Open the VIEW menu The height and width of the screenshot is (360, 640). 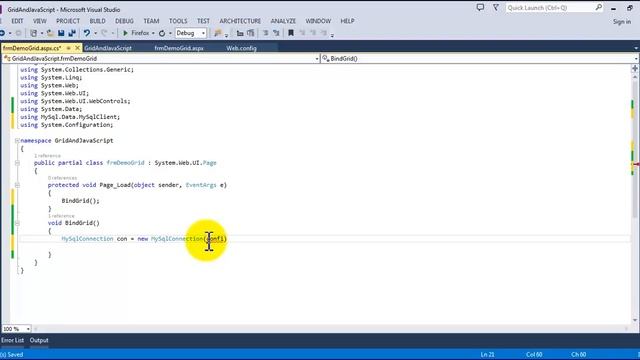click(40, 21)
